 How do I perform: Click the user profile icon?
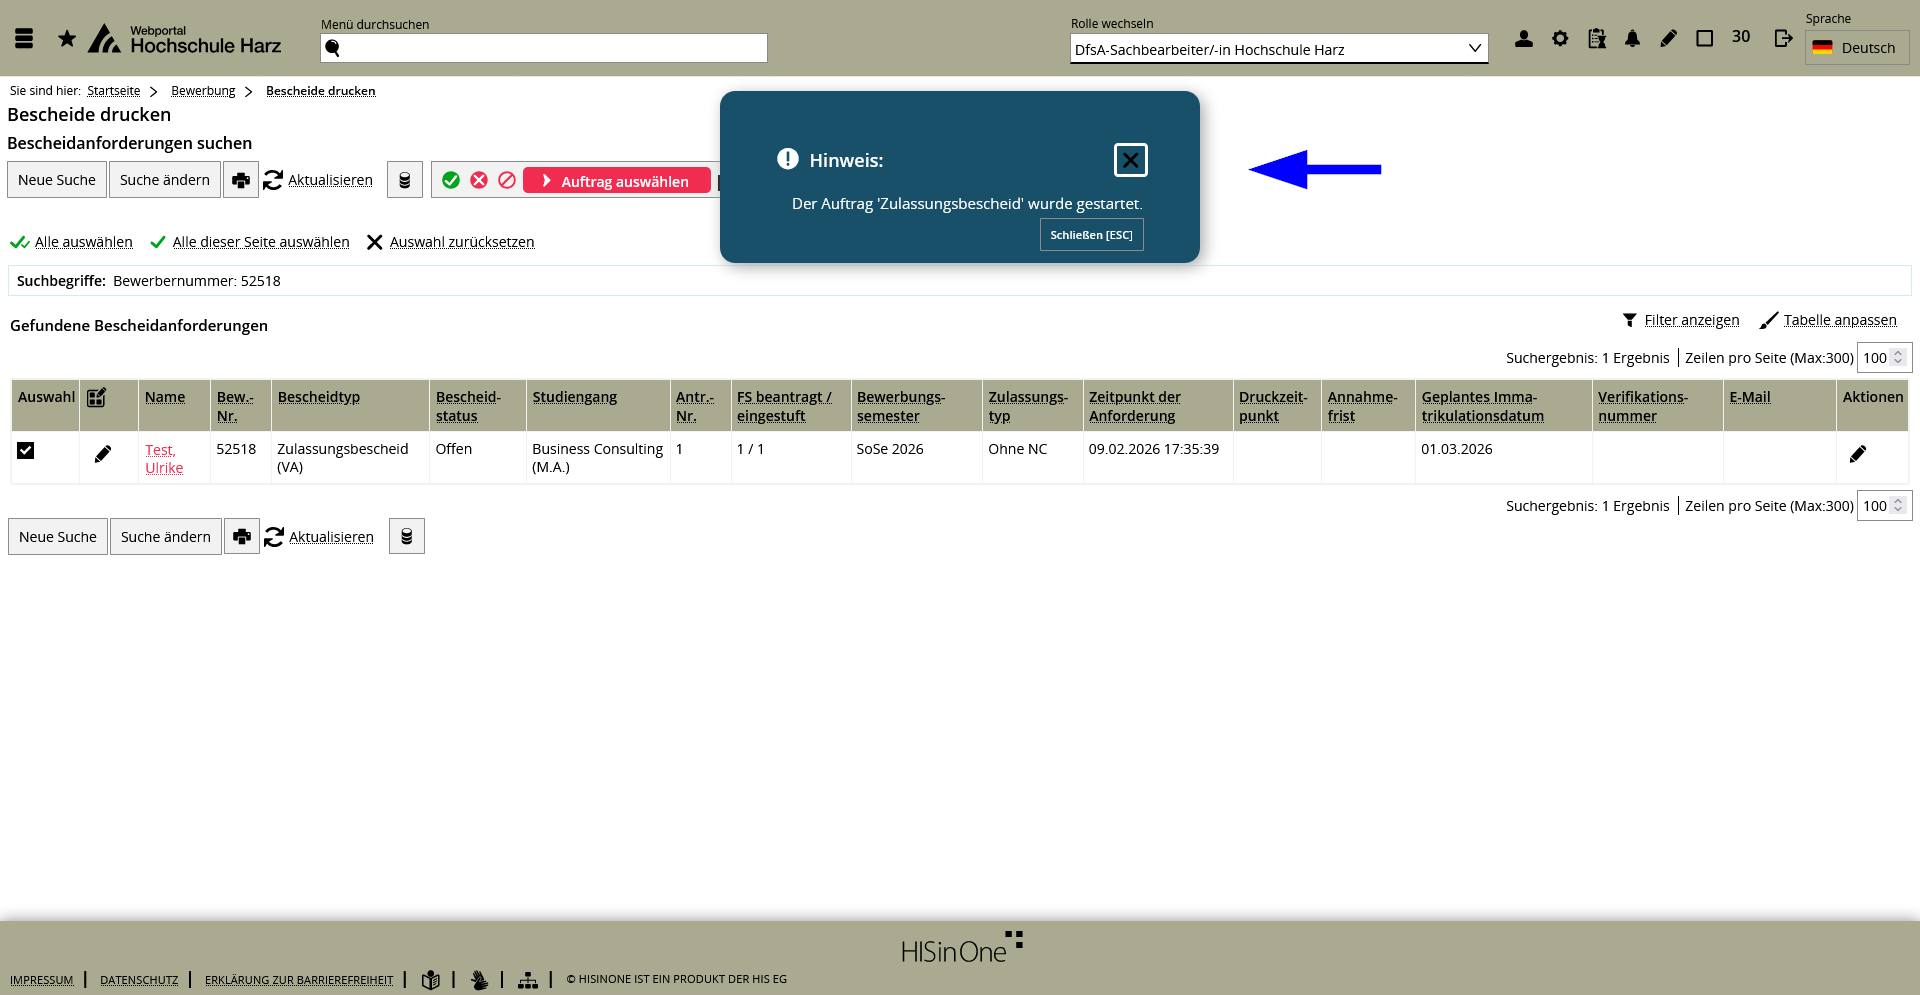(1523, 39)
